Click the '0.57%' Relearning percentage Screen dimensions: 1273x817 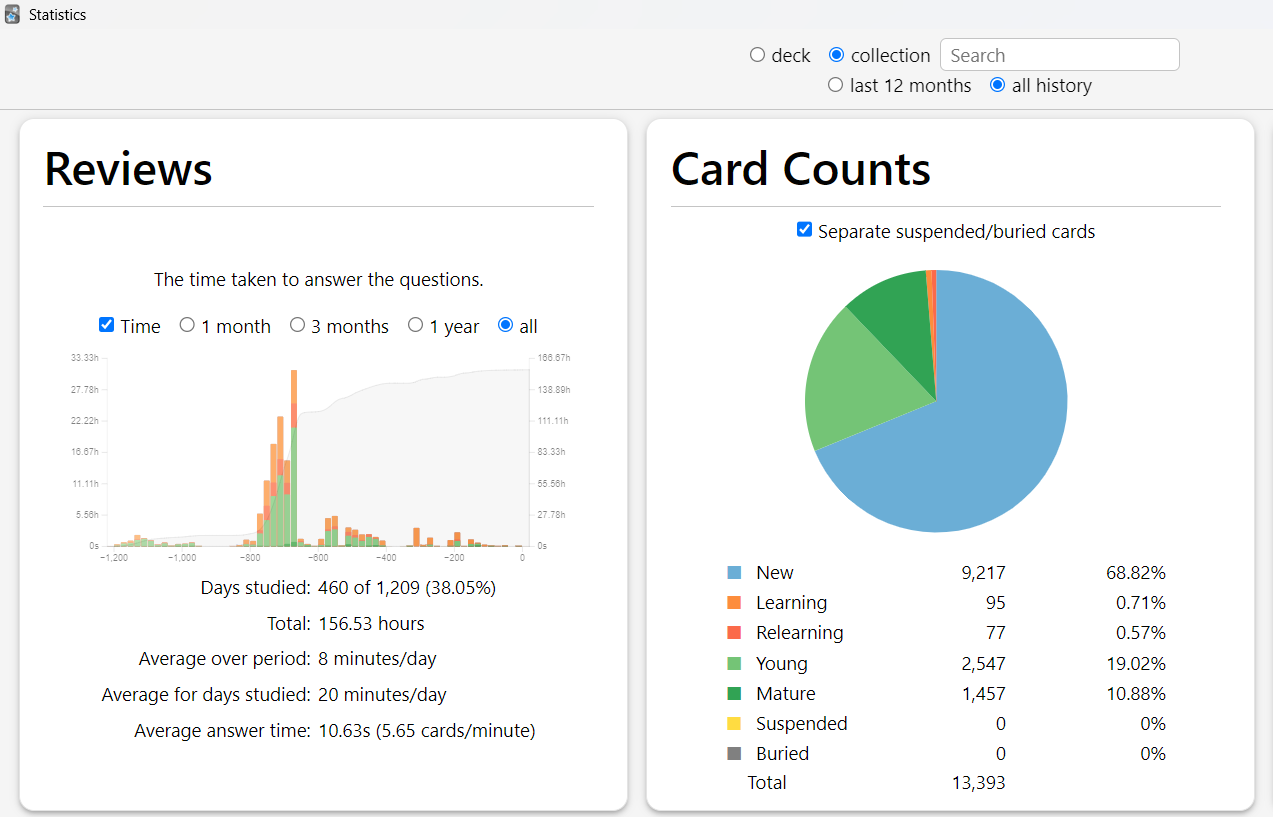click(1141, 633)
